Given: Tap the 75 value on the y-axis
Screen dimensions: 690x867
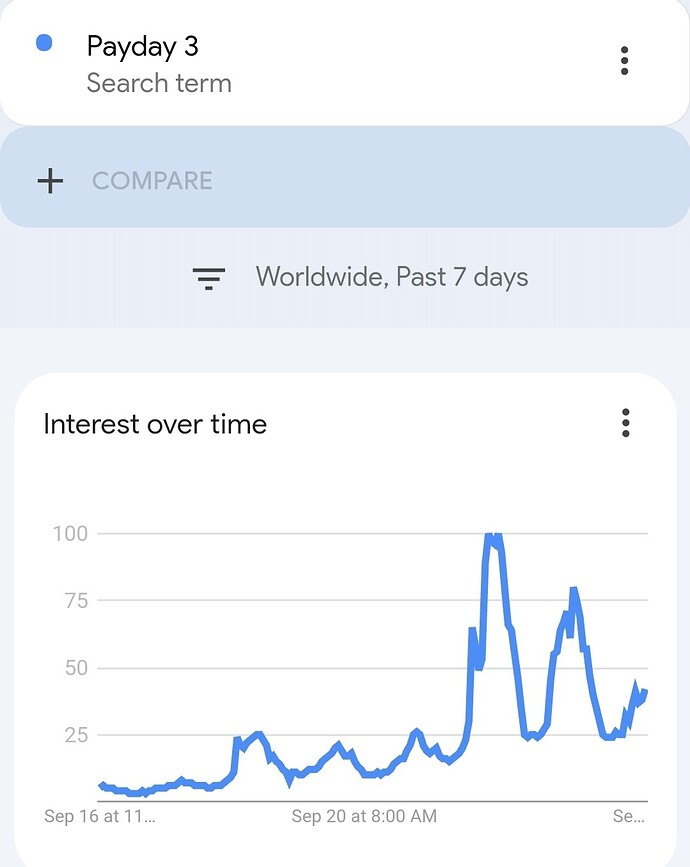Looking at the screenshot, I should [76, 600].
